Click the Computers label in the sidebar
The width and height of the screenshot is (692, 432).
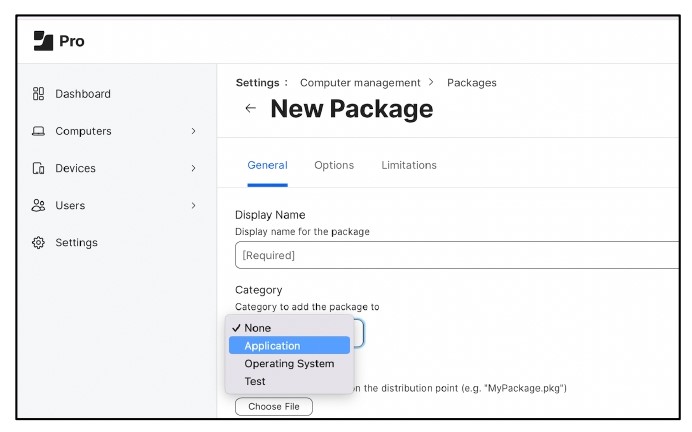tap(83, 131)
